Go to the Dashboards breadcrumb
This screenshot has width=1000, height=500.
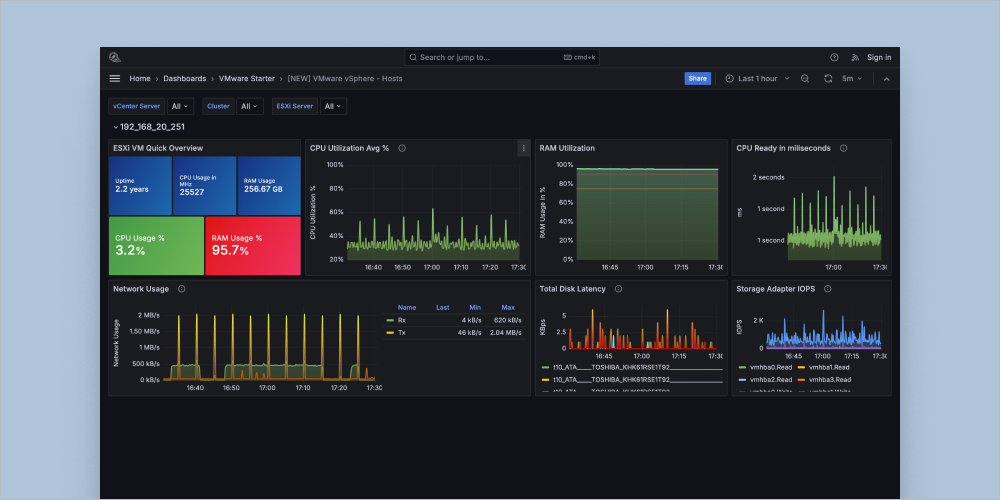(184, 78)
